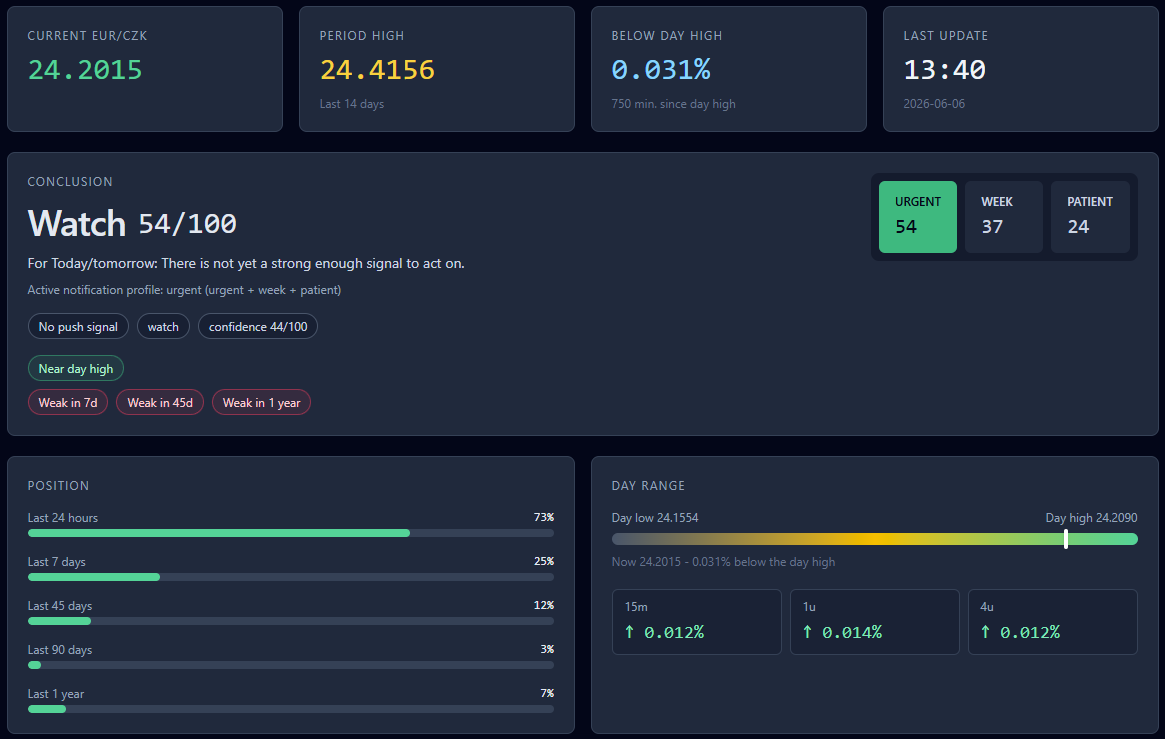Click the 'Weak in 45d' tag
This screenshot has height=739, width=1165.
(x=160, y=403)
